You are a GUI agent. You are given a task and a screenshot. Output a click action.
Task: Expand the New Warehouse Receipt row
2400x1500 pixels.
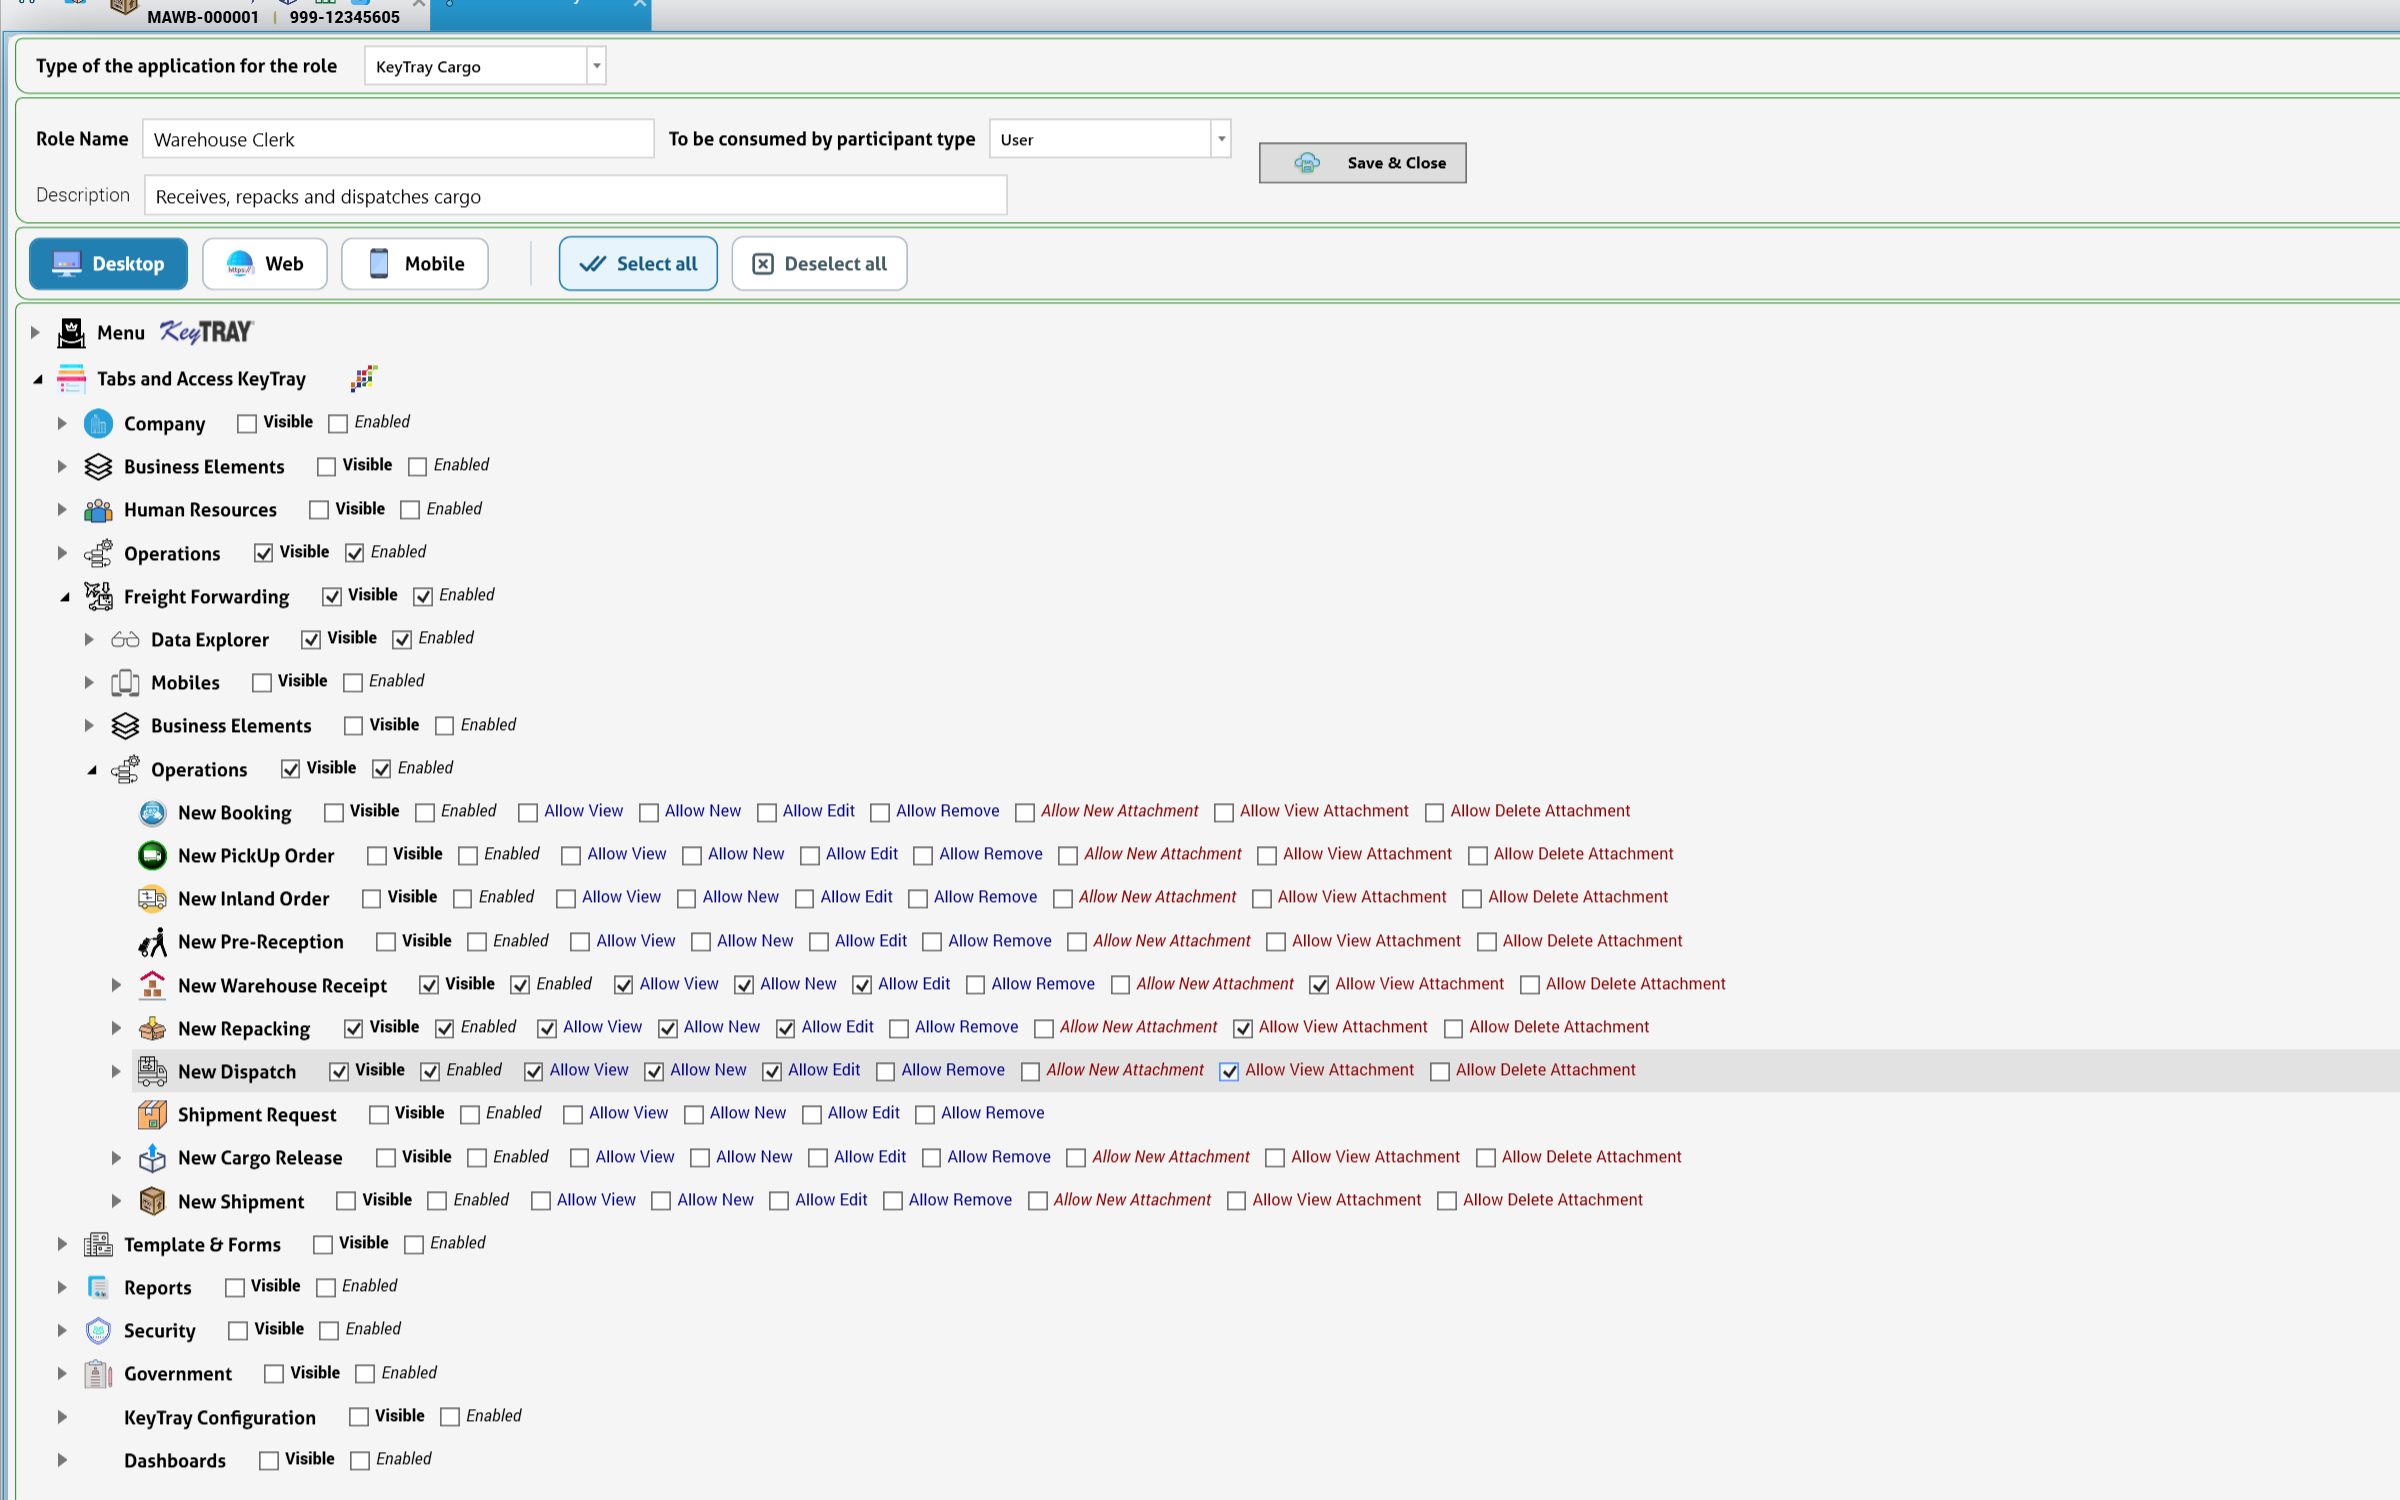pos(116,985)
